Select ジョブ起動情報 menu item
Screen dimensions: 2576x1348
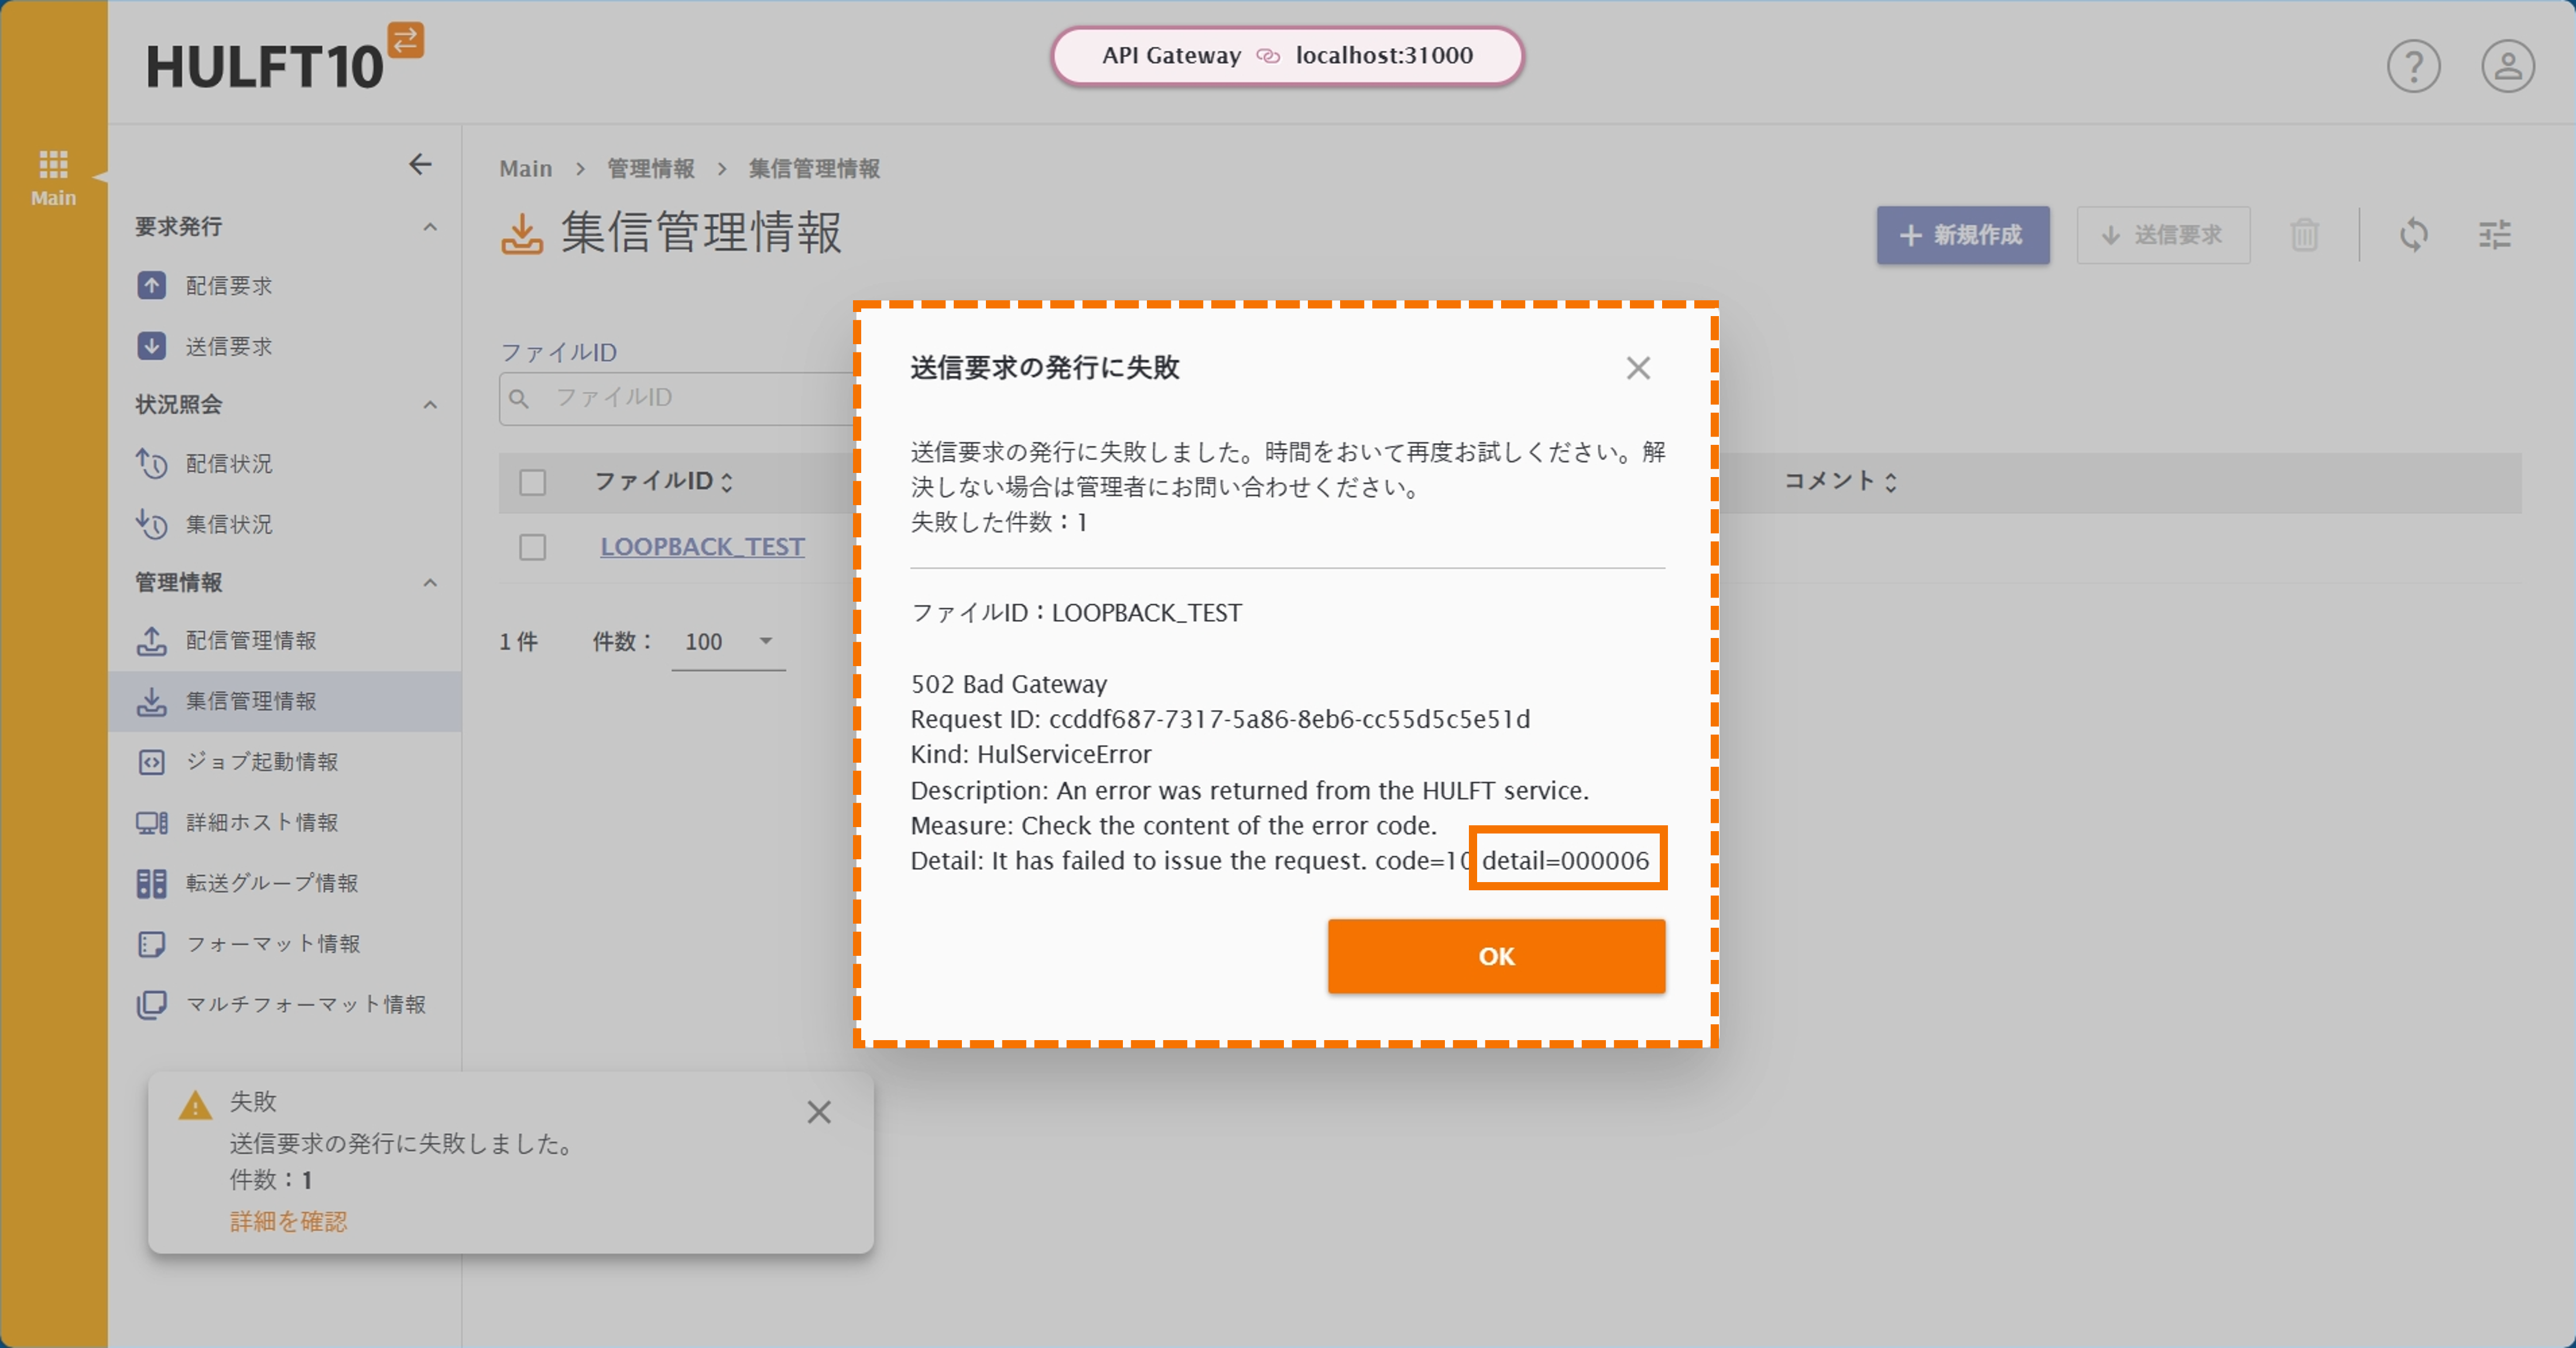[x=262, y=761]
